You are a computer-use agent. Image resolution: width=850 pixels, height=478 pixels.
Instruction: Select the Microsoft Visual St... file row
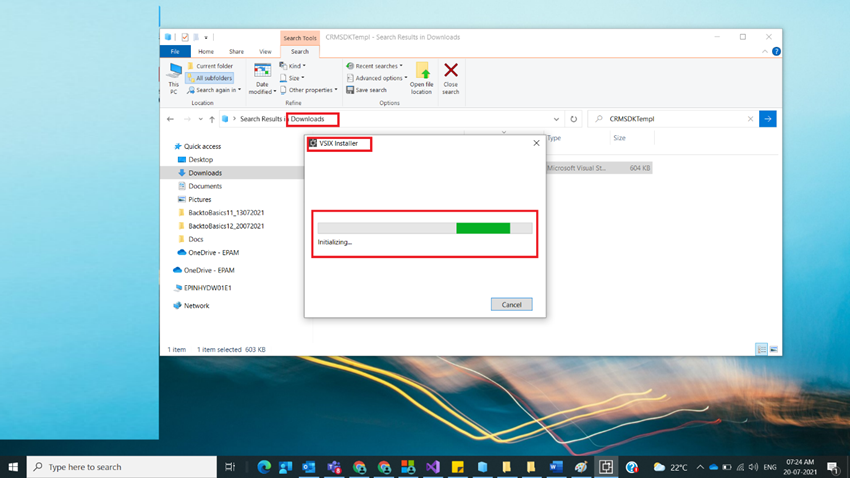[598, 168]
